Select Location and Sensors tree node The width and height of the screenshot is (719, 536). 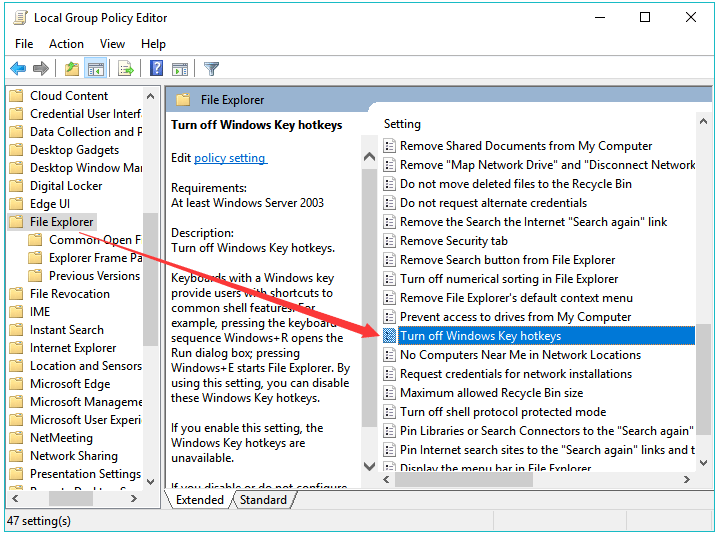86,366
